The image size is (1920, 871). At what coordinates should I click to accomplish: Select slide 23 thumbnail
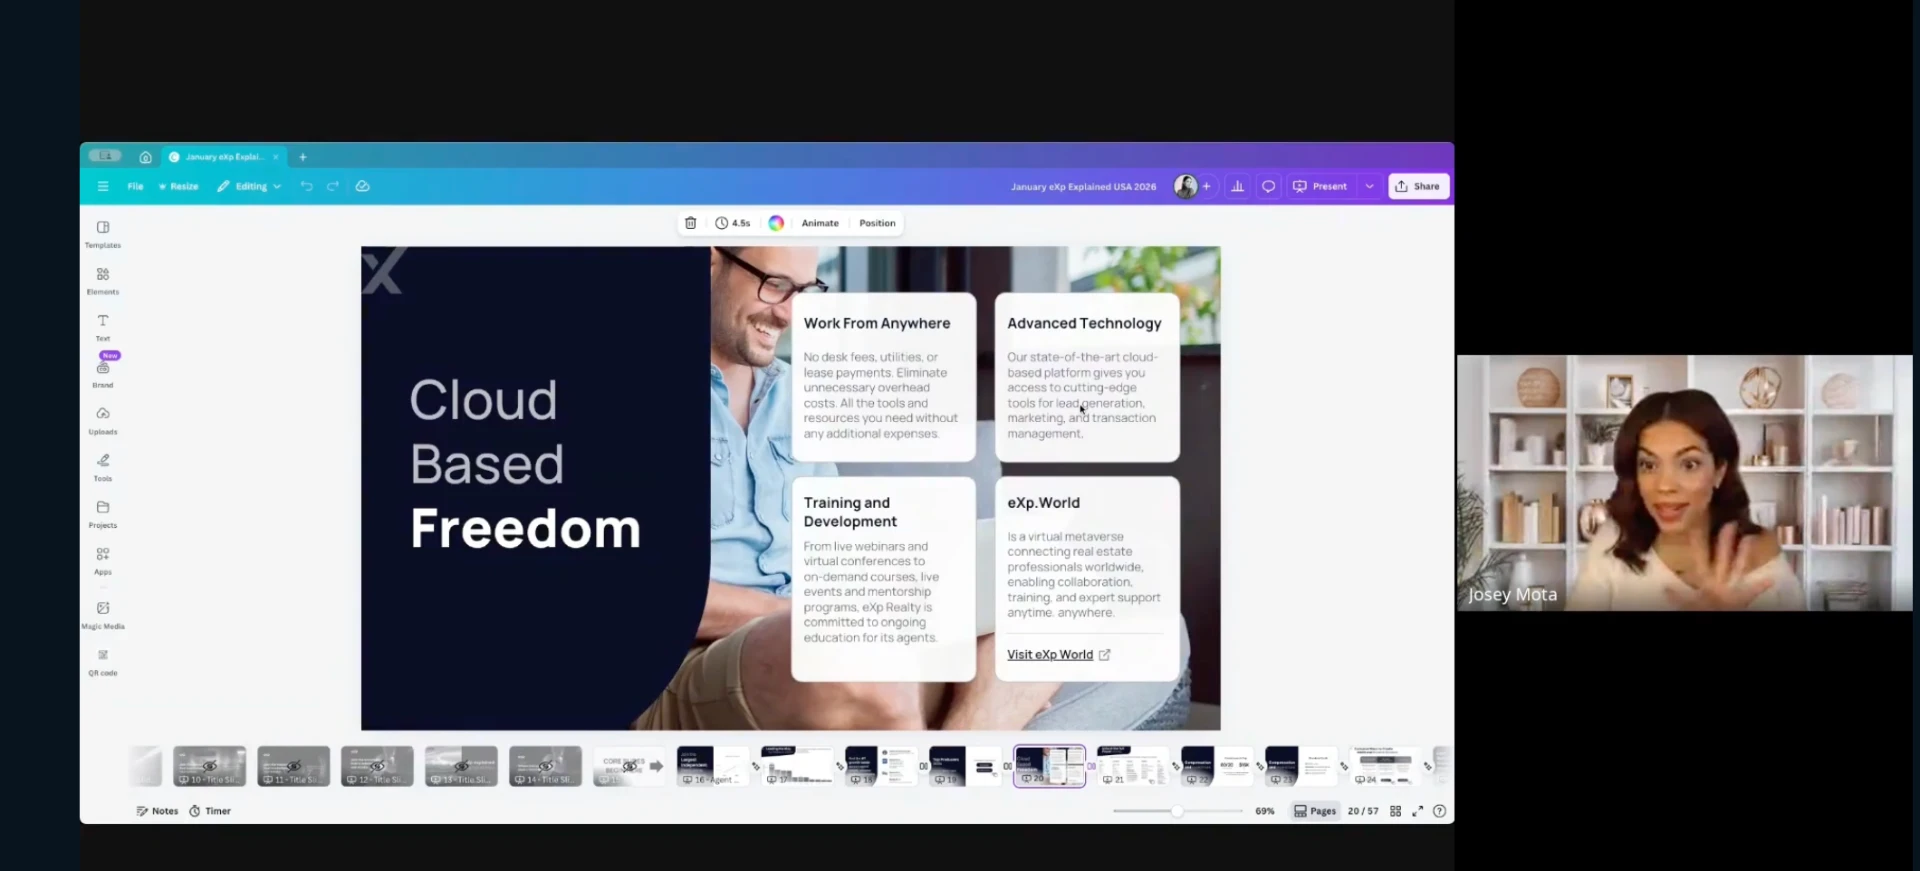1300,766
